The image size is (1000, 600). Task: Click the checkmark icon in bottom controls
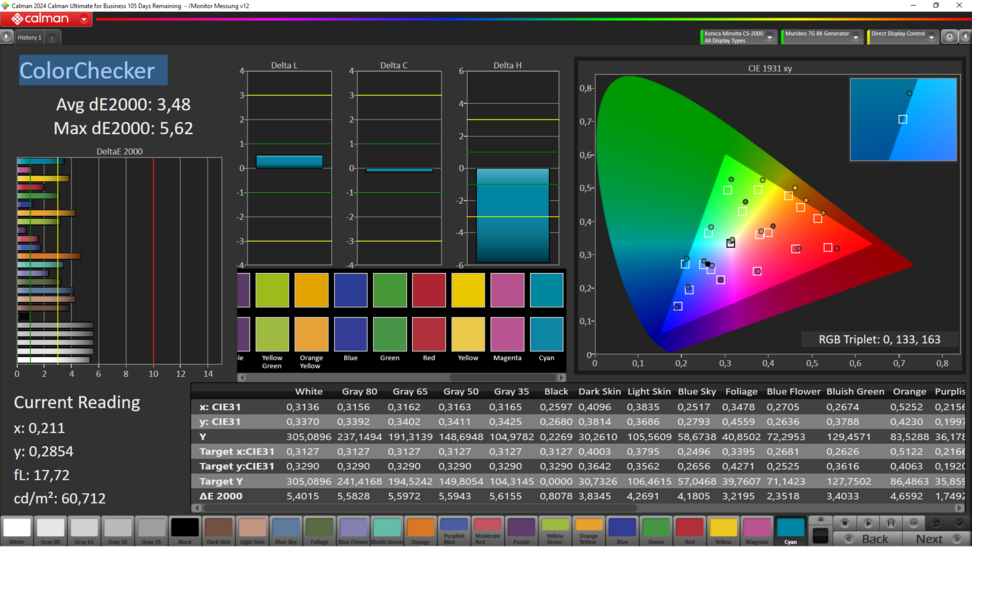click(x=960, y=523)
